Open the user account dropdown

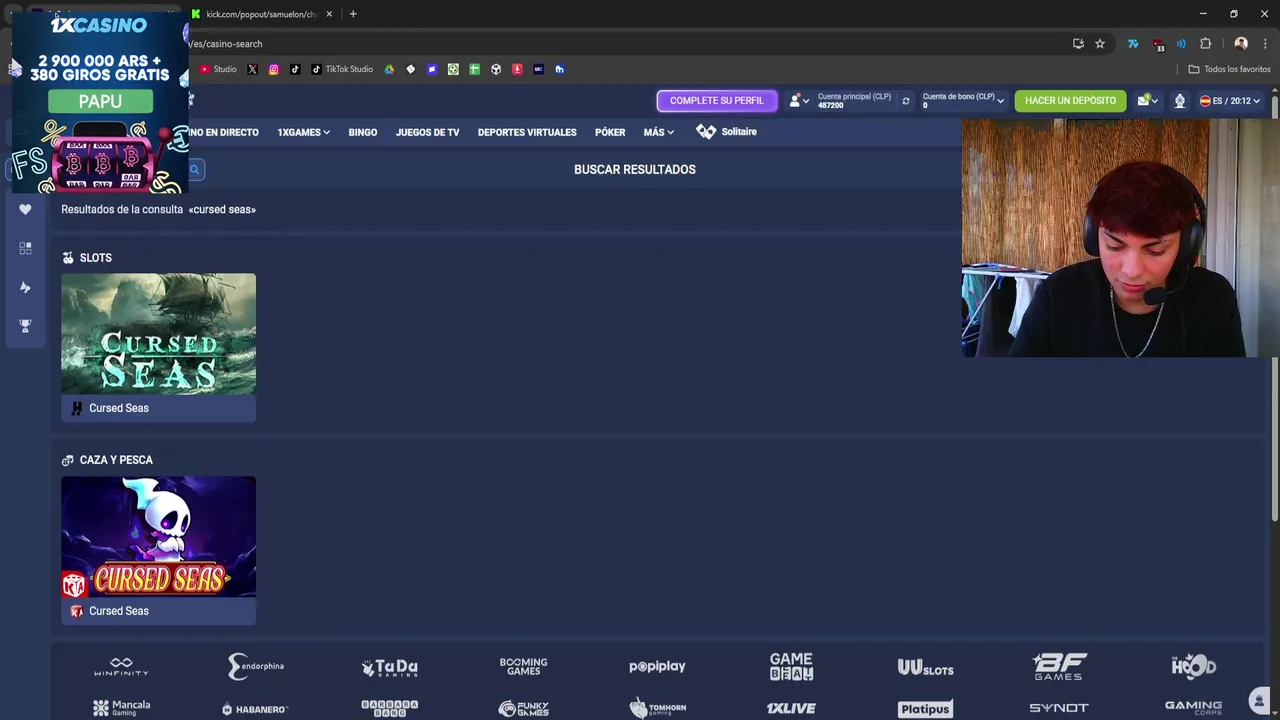[x=799, y=101]
